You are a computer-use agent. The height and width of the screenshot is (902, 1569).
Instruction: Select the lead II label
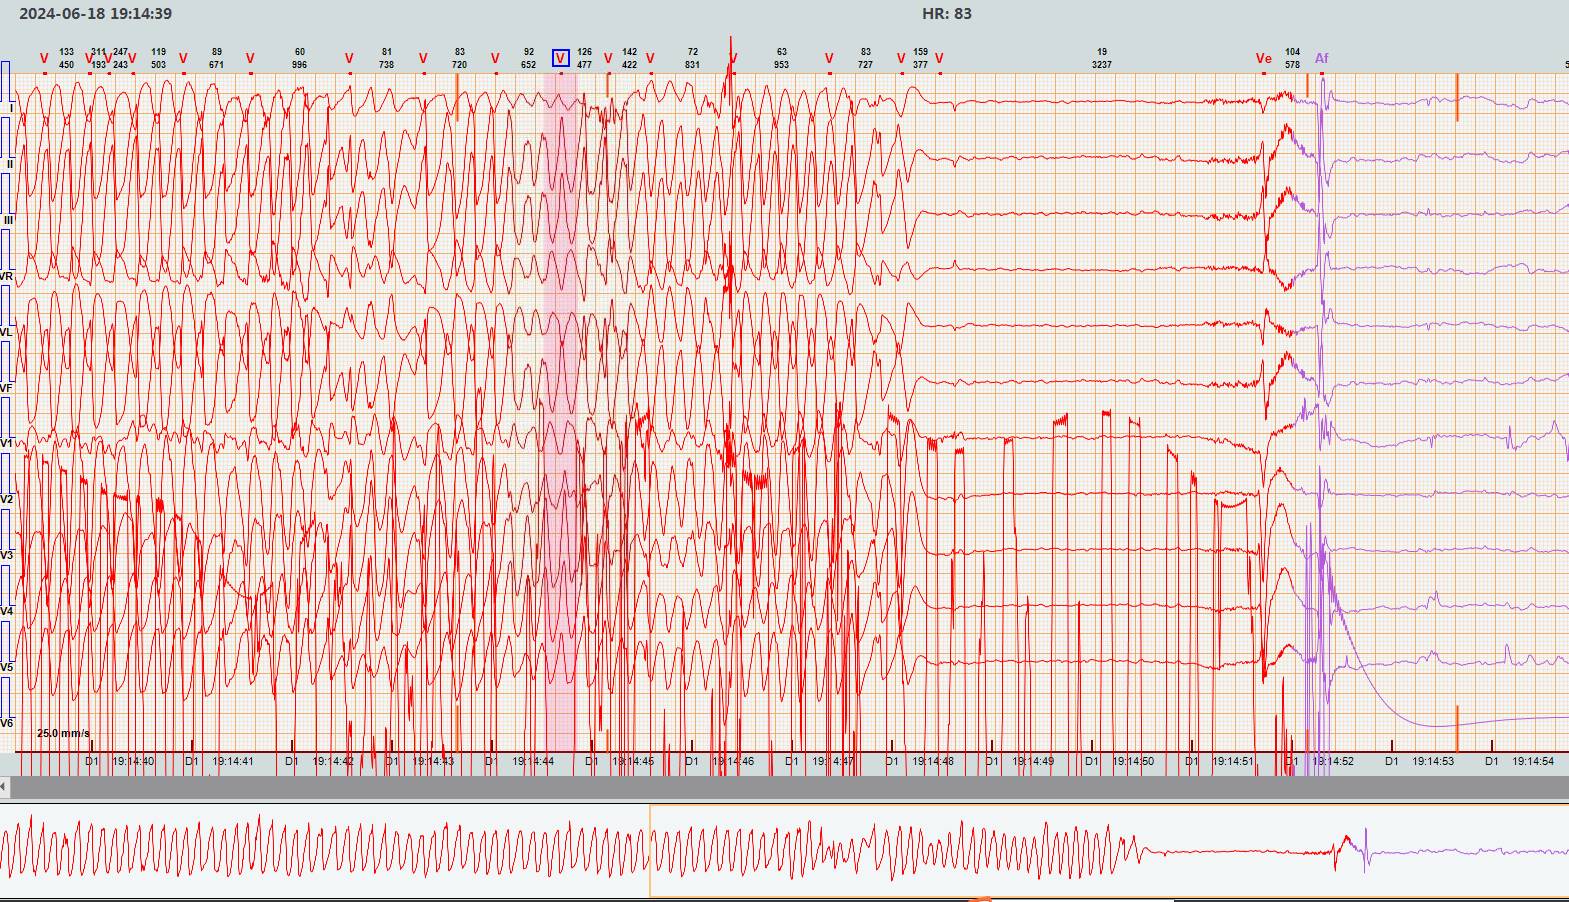coord(10,164)
